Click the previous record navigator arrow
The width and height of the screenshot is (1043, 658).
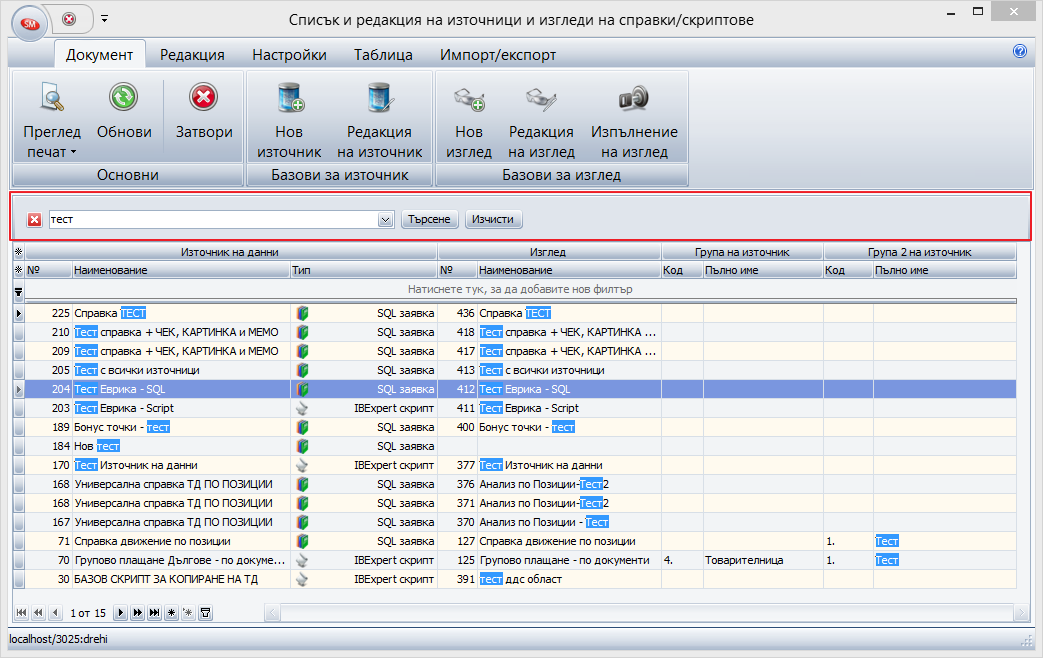point(56,613)
